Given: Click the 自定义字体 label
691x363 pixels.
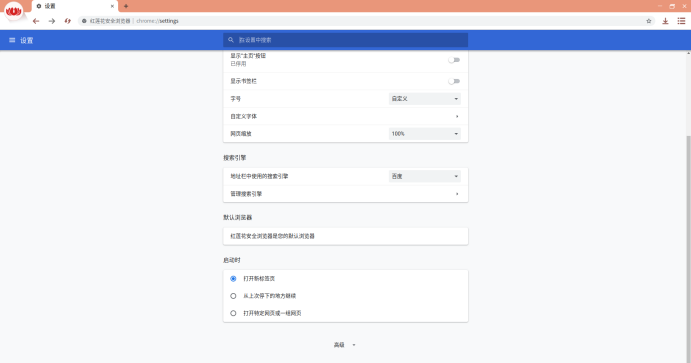Looking at the screenshot, I should tap(244, 116).
